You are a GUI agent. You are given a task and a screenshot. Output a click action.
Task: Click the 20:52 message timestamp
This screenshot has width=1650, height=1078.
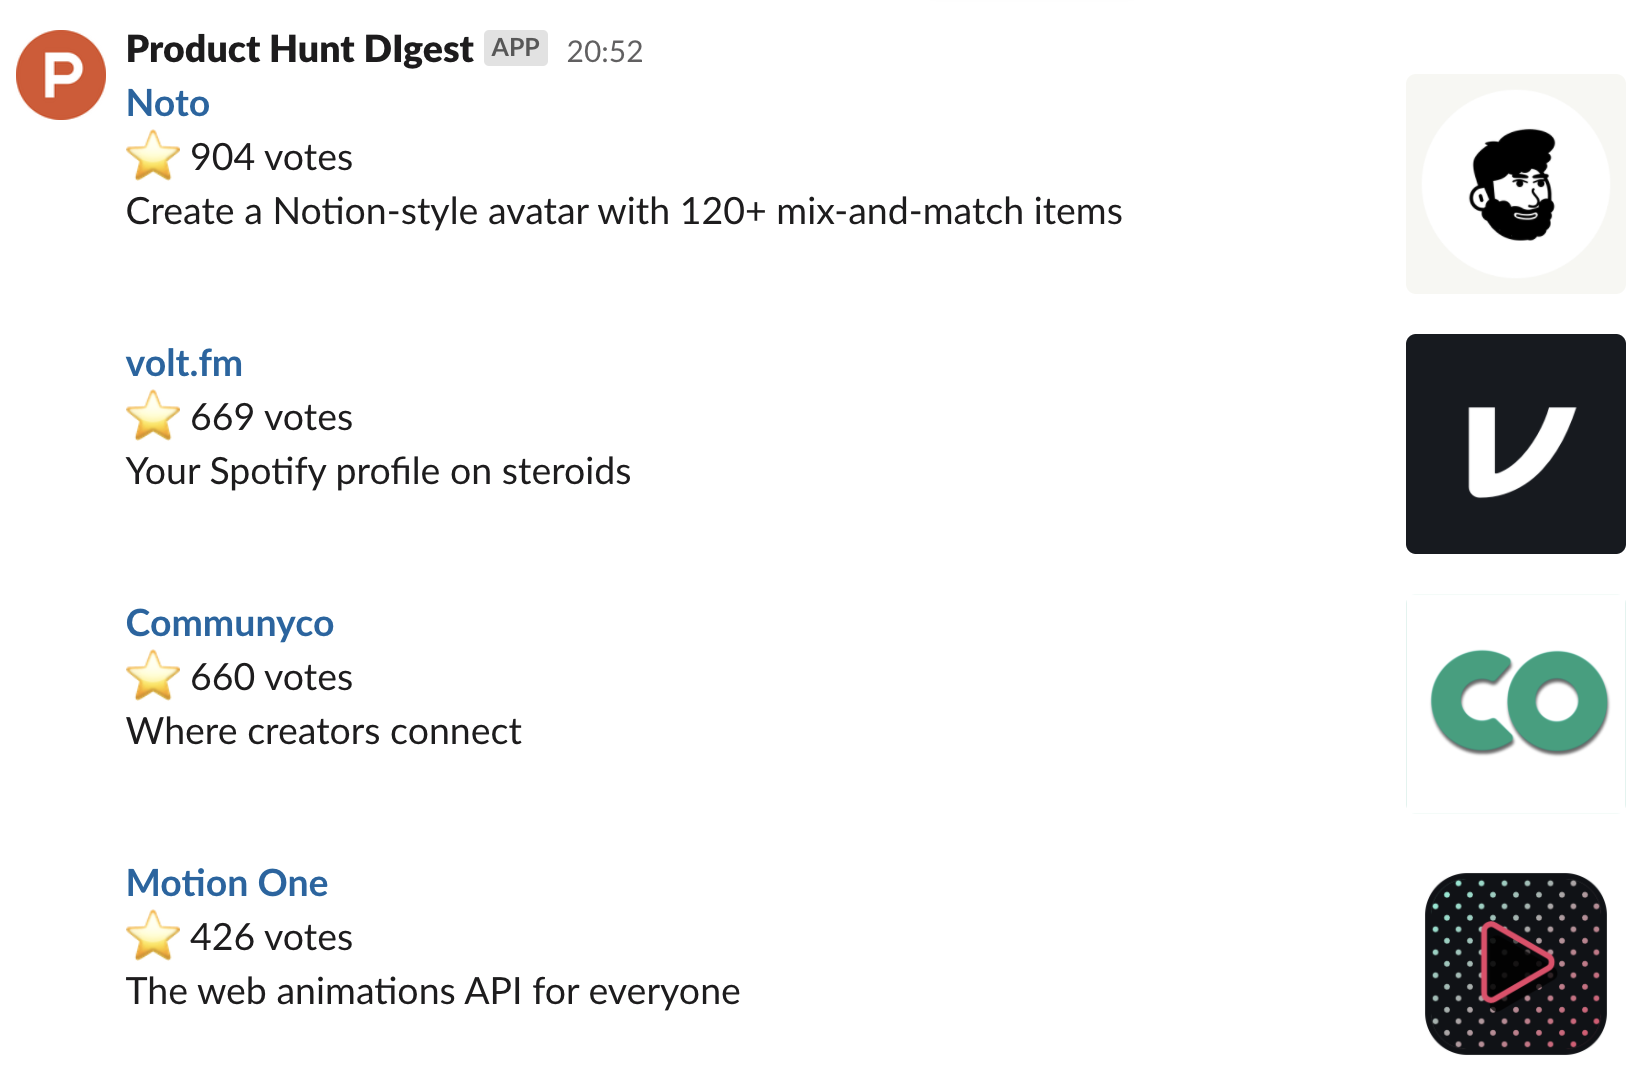tap(606, 51)
